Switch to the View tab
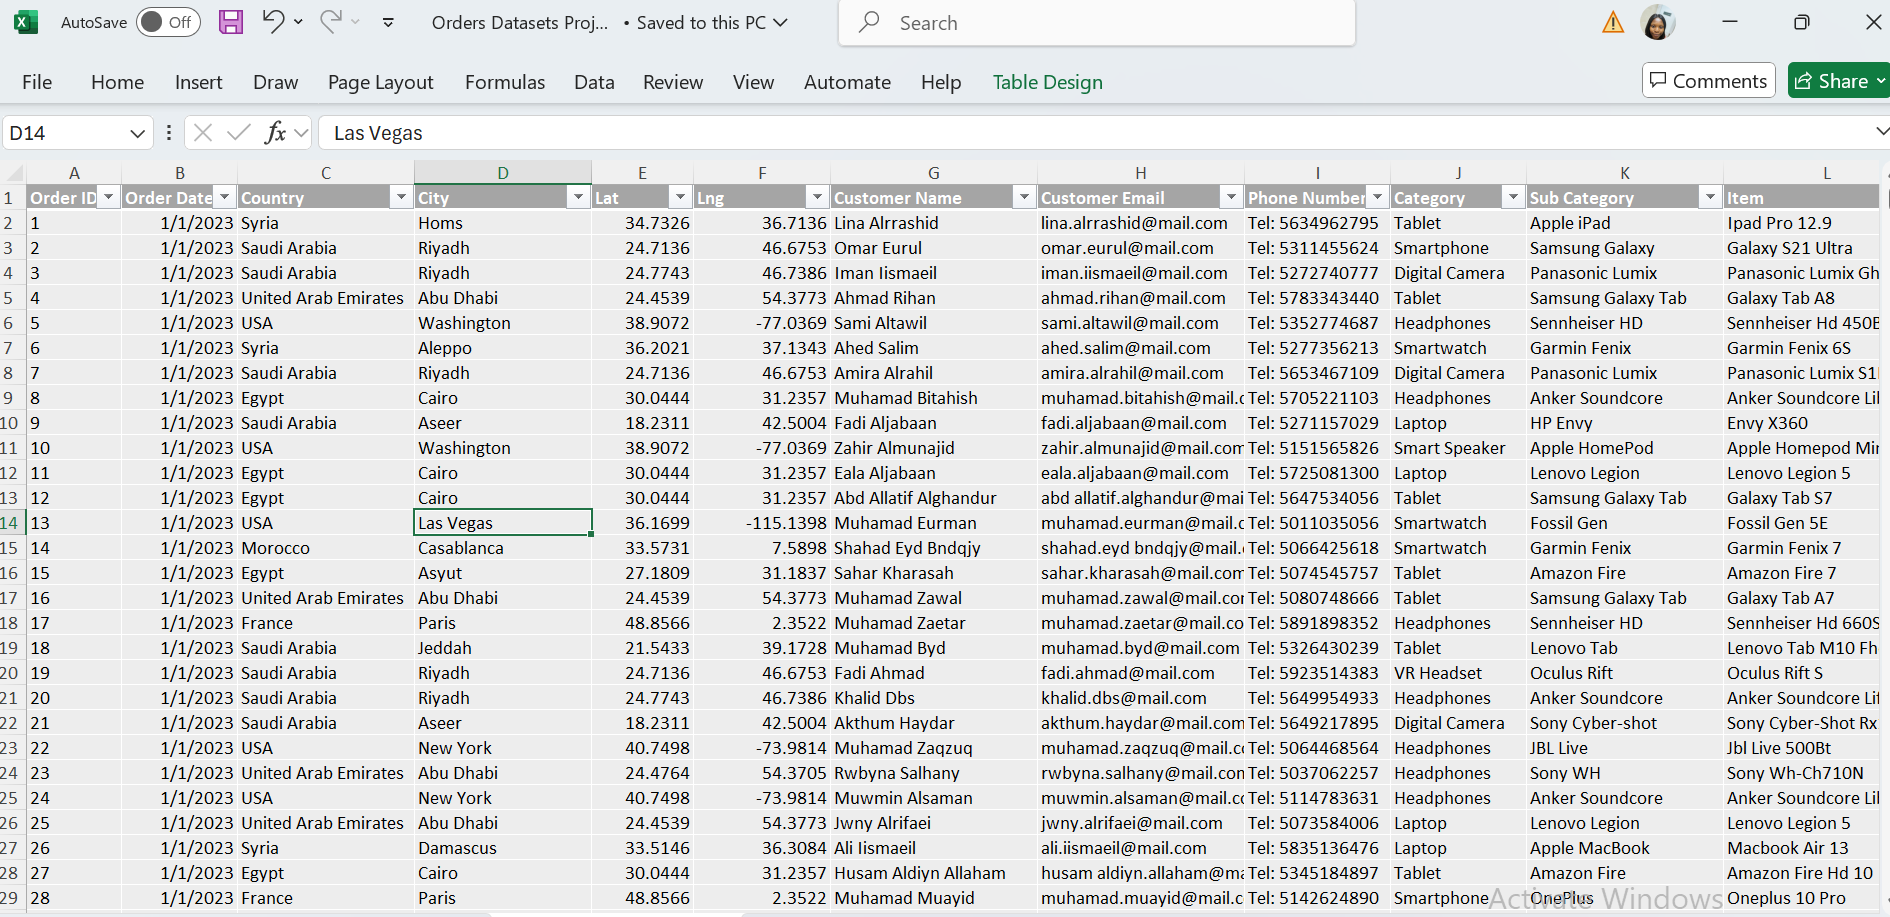Image resolution: width=1890 pixels, height=917 pixels. tap(753, 82)
